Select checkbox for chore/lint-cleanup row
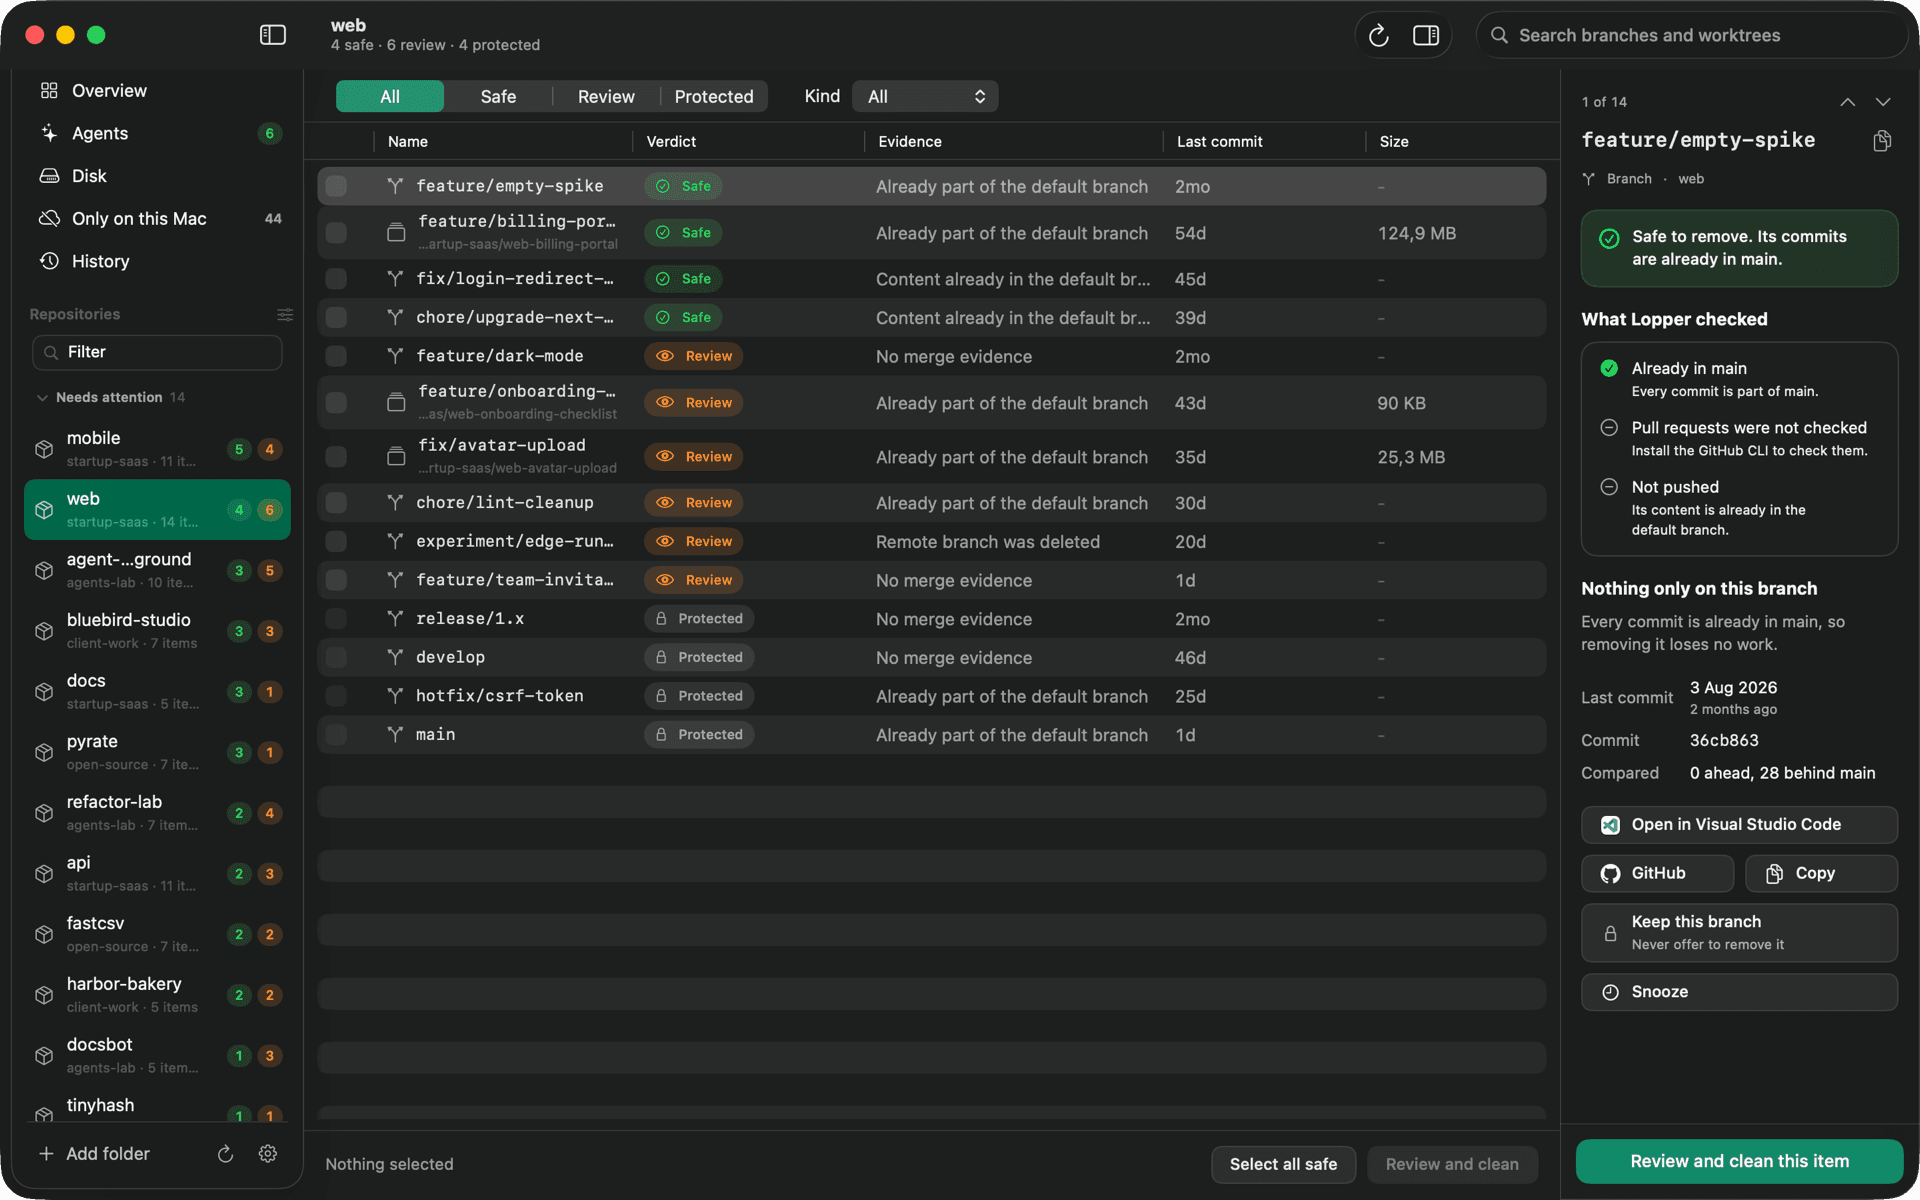 [x=337, y=503]
